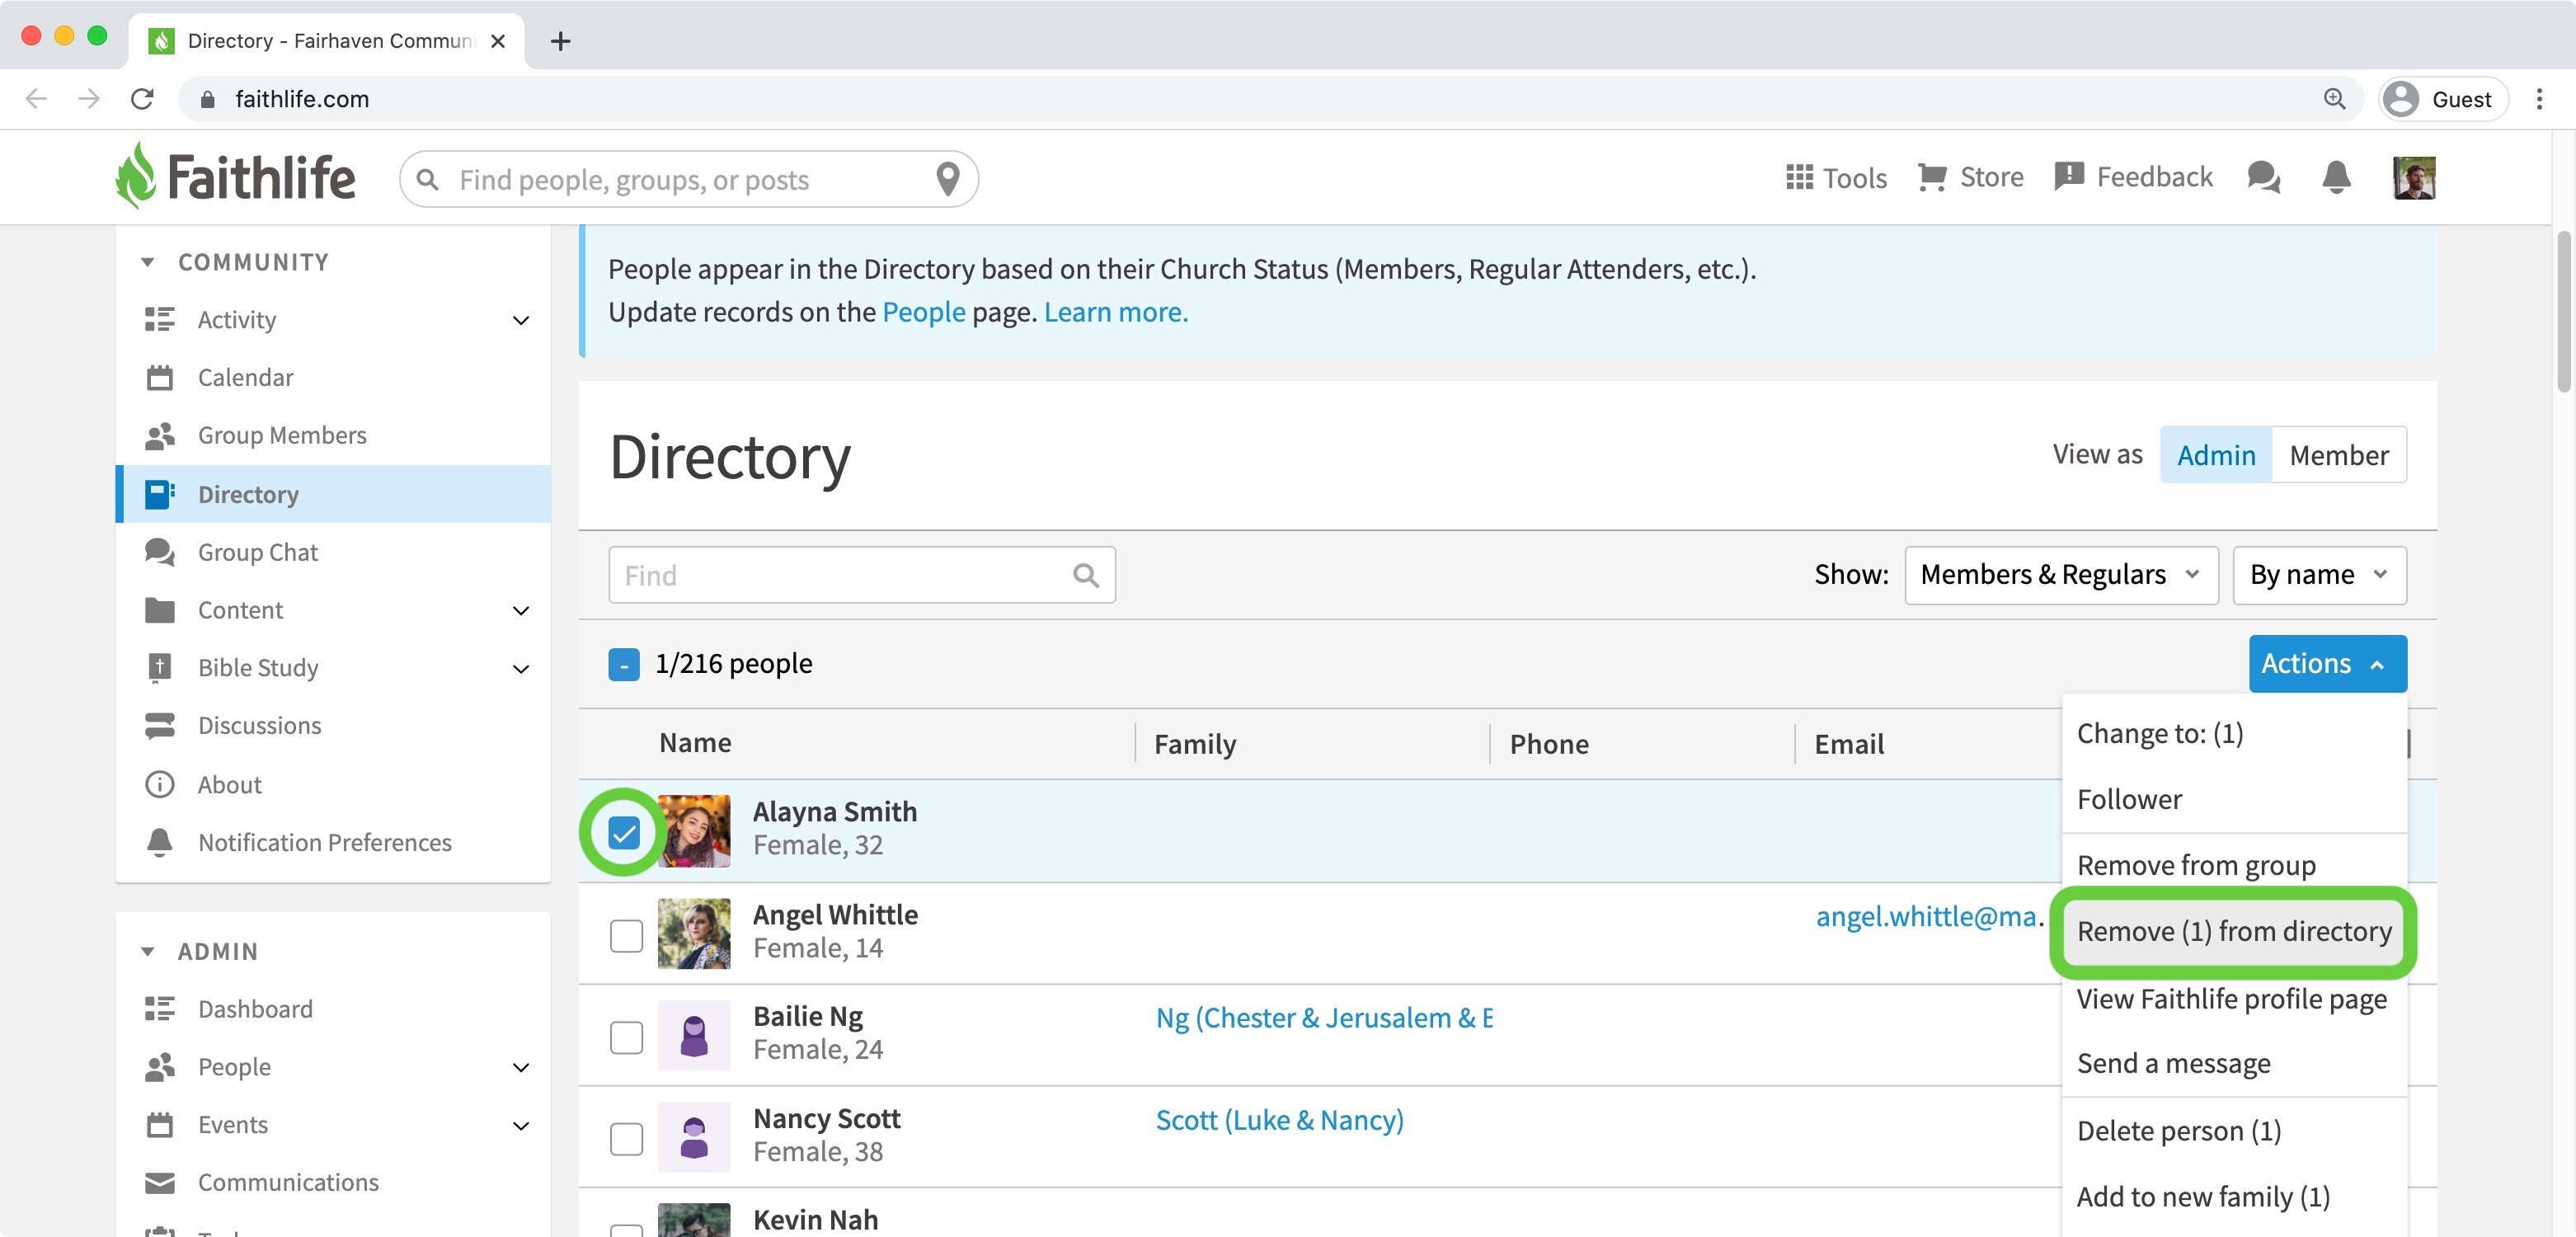Click the Dashboard icon under Admin
Image resolution: width=2576 pixels, height=1237 pixels.
(x=160, y=1008)
